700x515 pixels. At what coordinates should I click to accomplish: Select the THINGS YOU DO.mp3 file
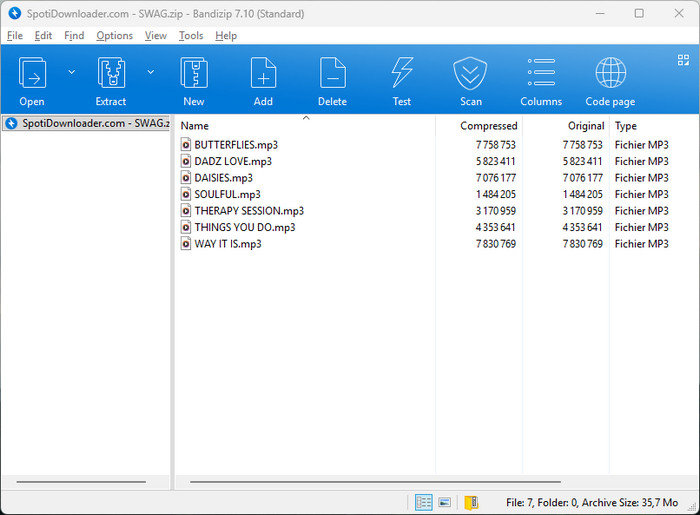pos(245,227)
